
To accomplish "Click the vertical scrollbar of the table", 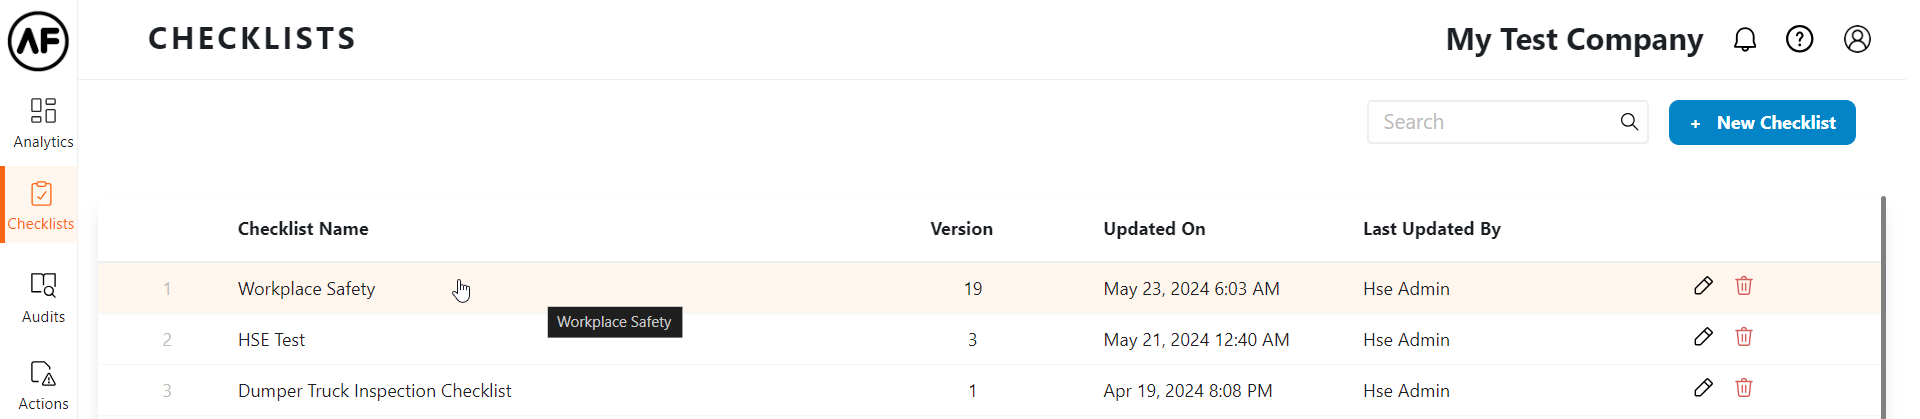I will coord(1883,300).
